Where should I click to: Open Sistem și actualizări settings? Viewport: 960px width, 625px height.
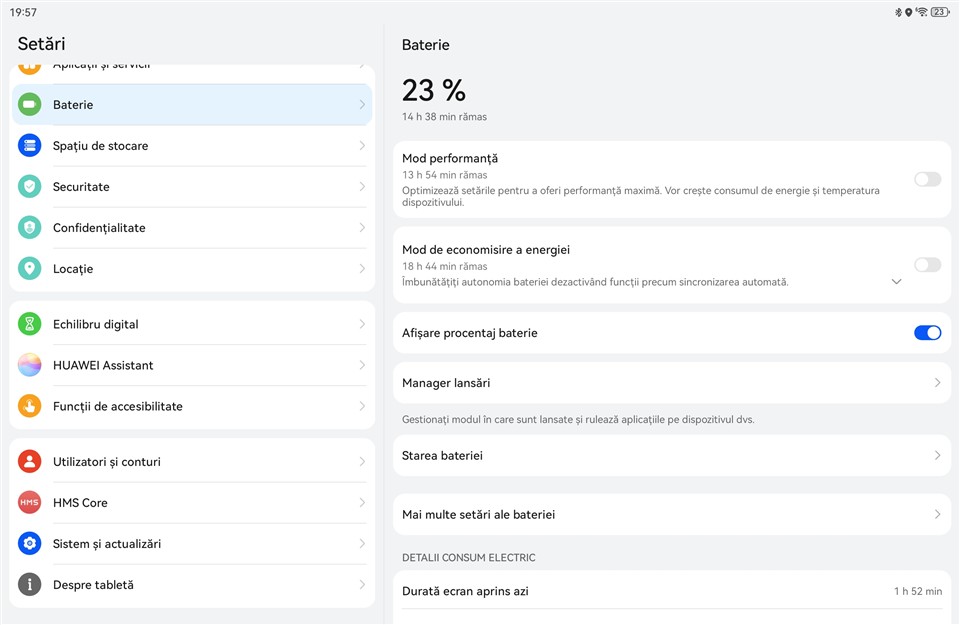[x=190, y=544]
